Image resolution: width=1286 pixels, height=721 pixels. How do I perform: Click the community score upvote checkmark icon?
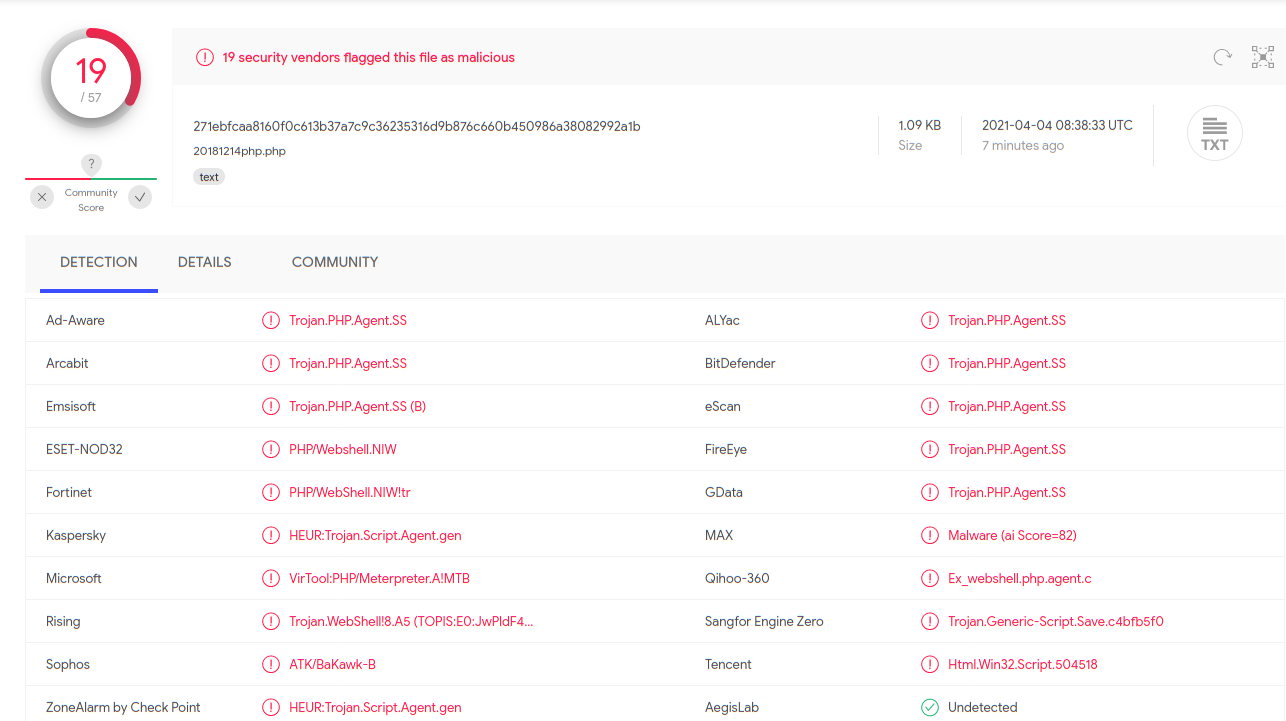(x=140, y=197)
